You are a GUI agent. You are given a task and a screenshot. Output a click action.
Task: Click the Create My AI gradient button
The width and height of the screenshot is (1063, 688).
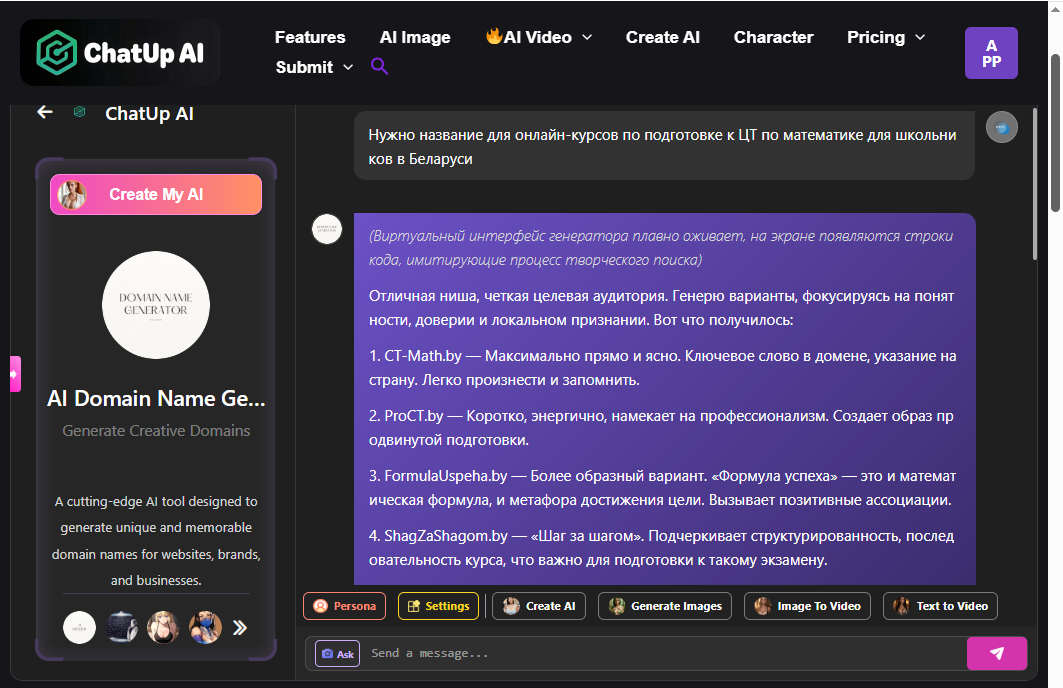156,195
